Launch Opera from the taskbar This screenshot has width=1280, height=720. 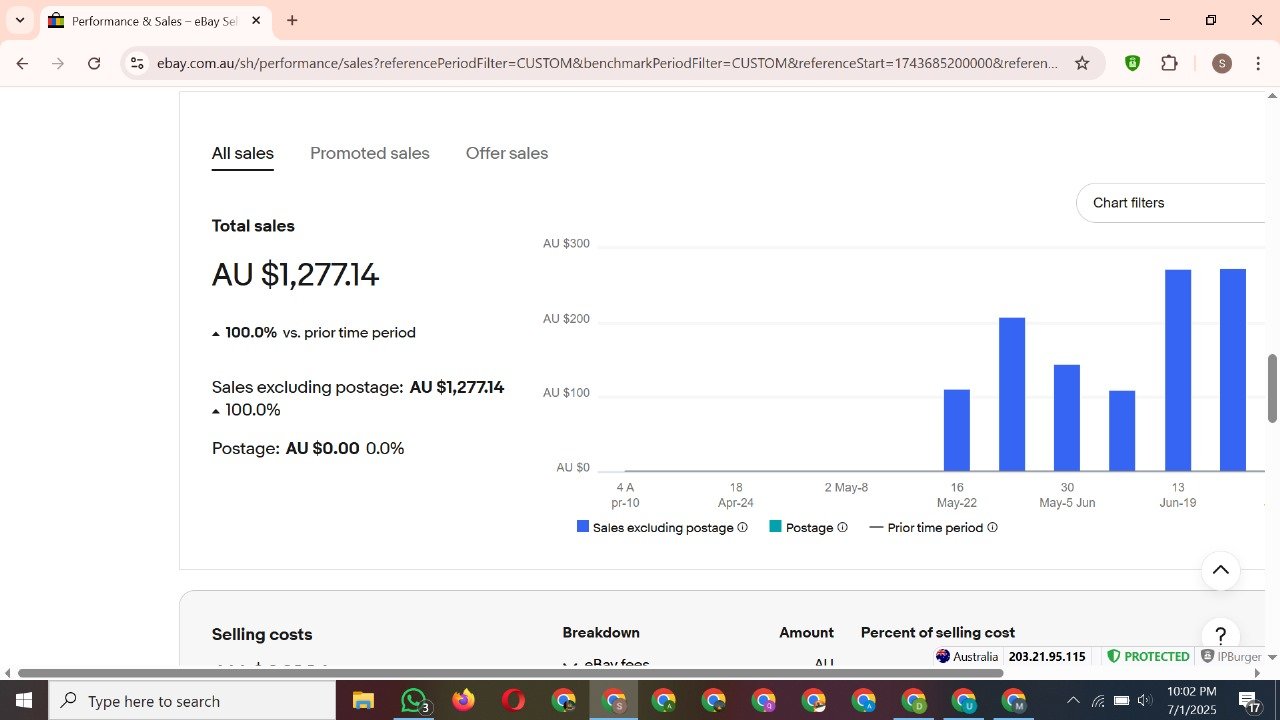[513, 700]
